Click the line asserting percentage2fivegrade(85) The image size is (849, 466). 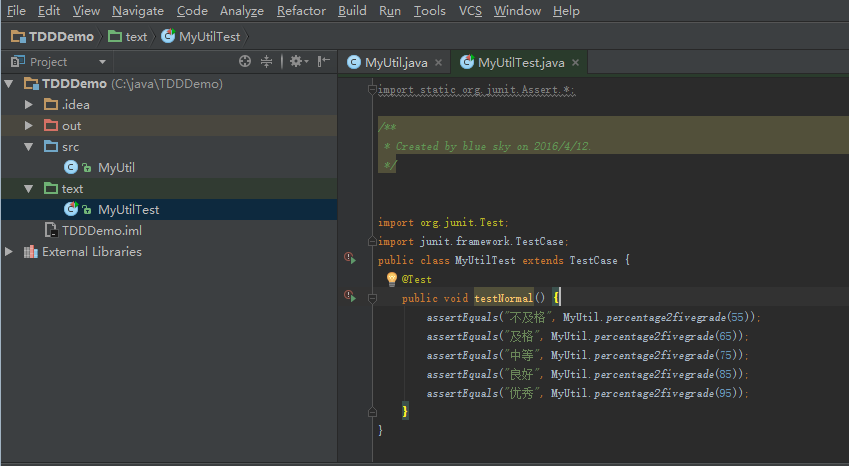click(587, 374)
